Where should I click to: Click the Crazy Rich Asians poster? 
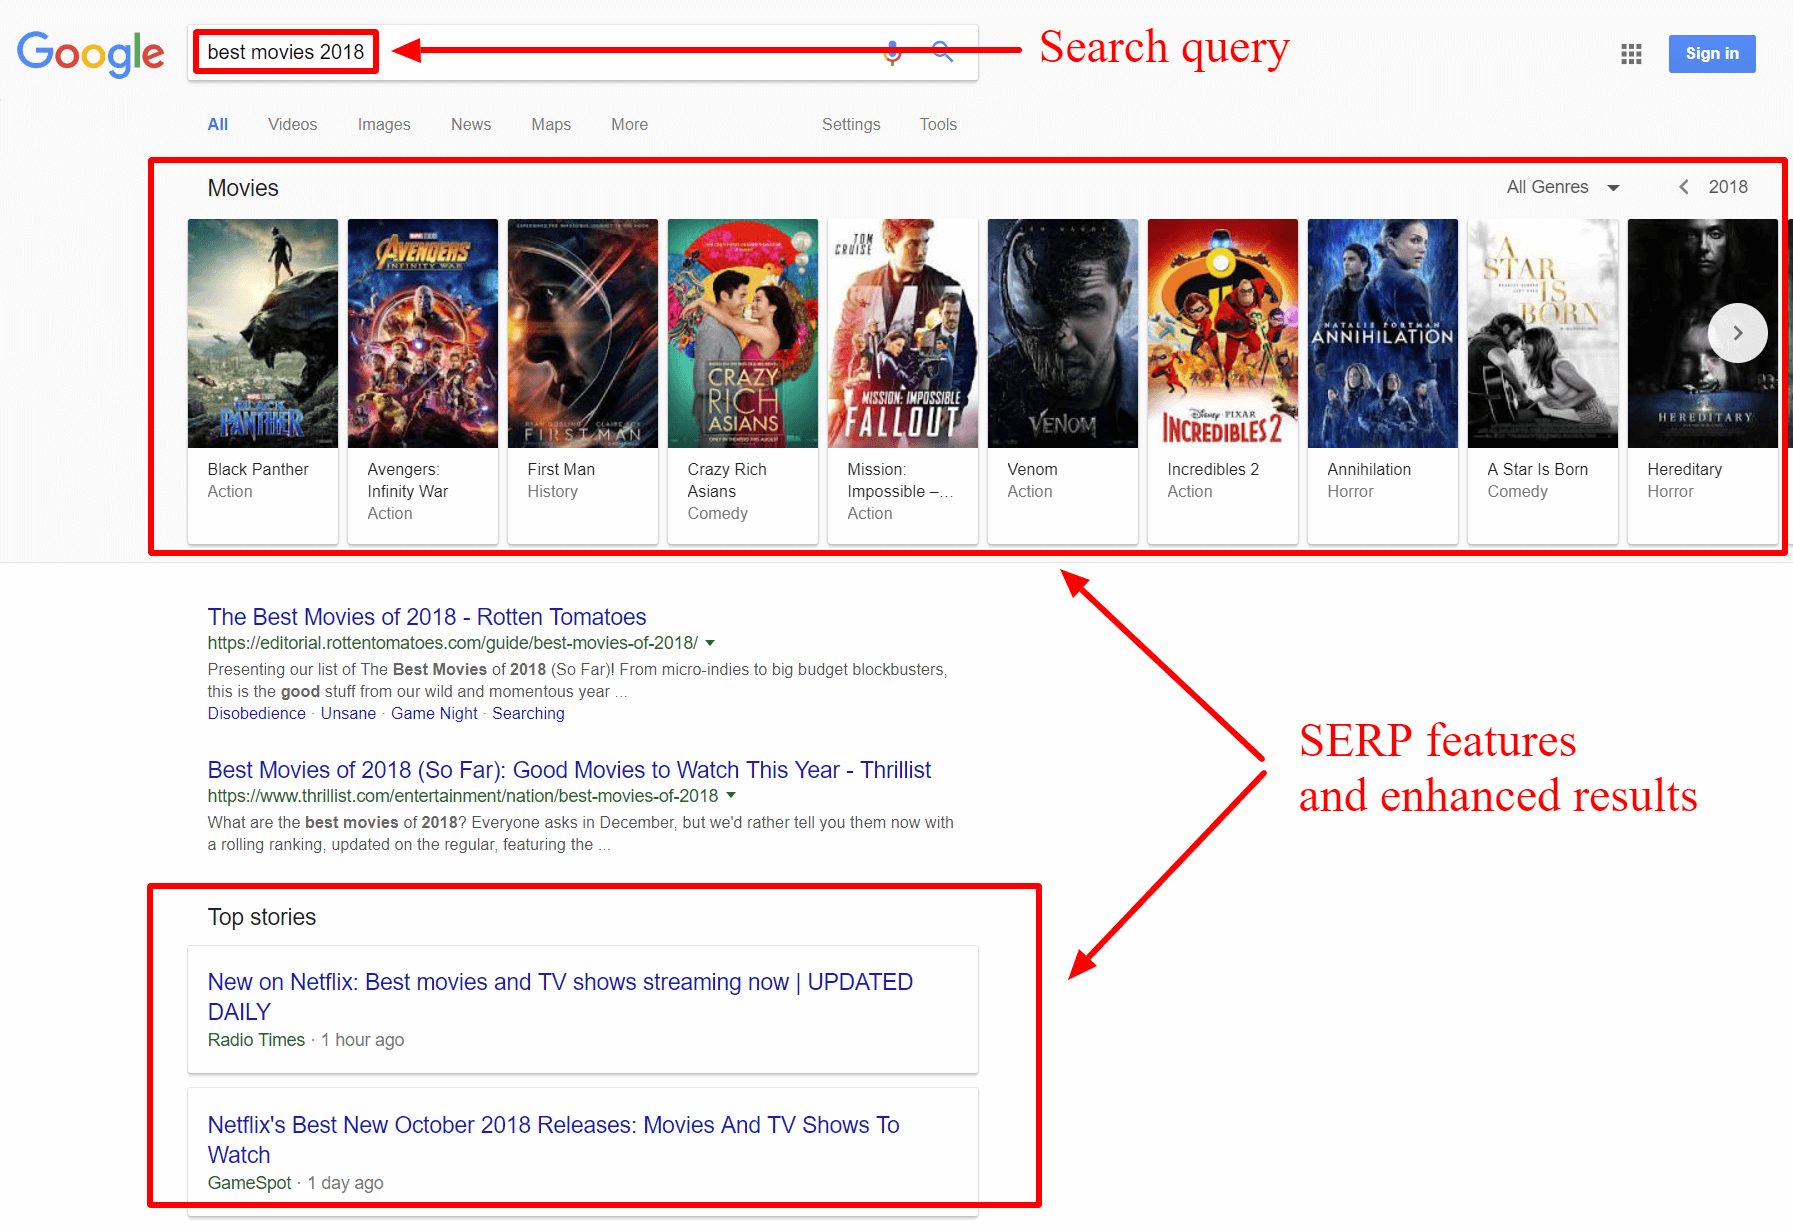click(743, 333)
